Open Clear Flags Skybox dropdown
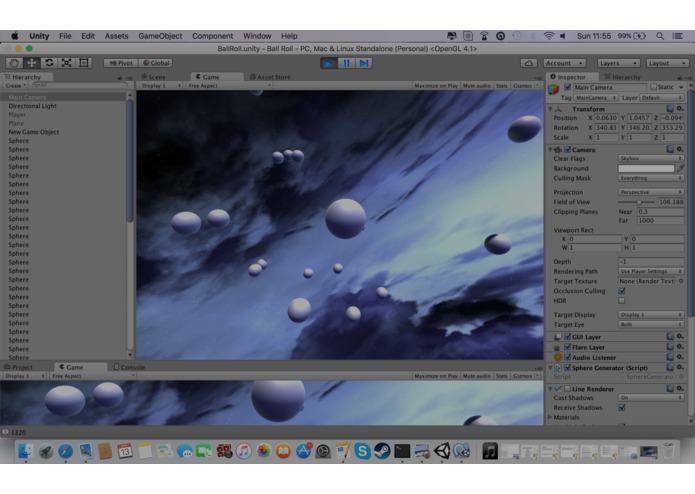The image size is (695, 494). pos(651,159)
